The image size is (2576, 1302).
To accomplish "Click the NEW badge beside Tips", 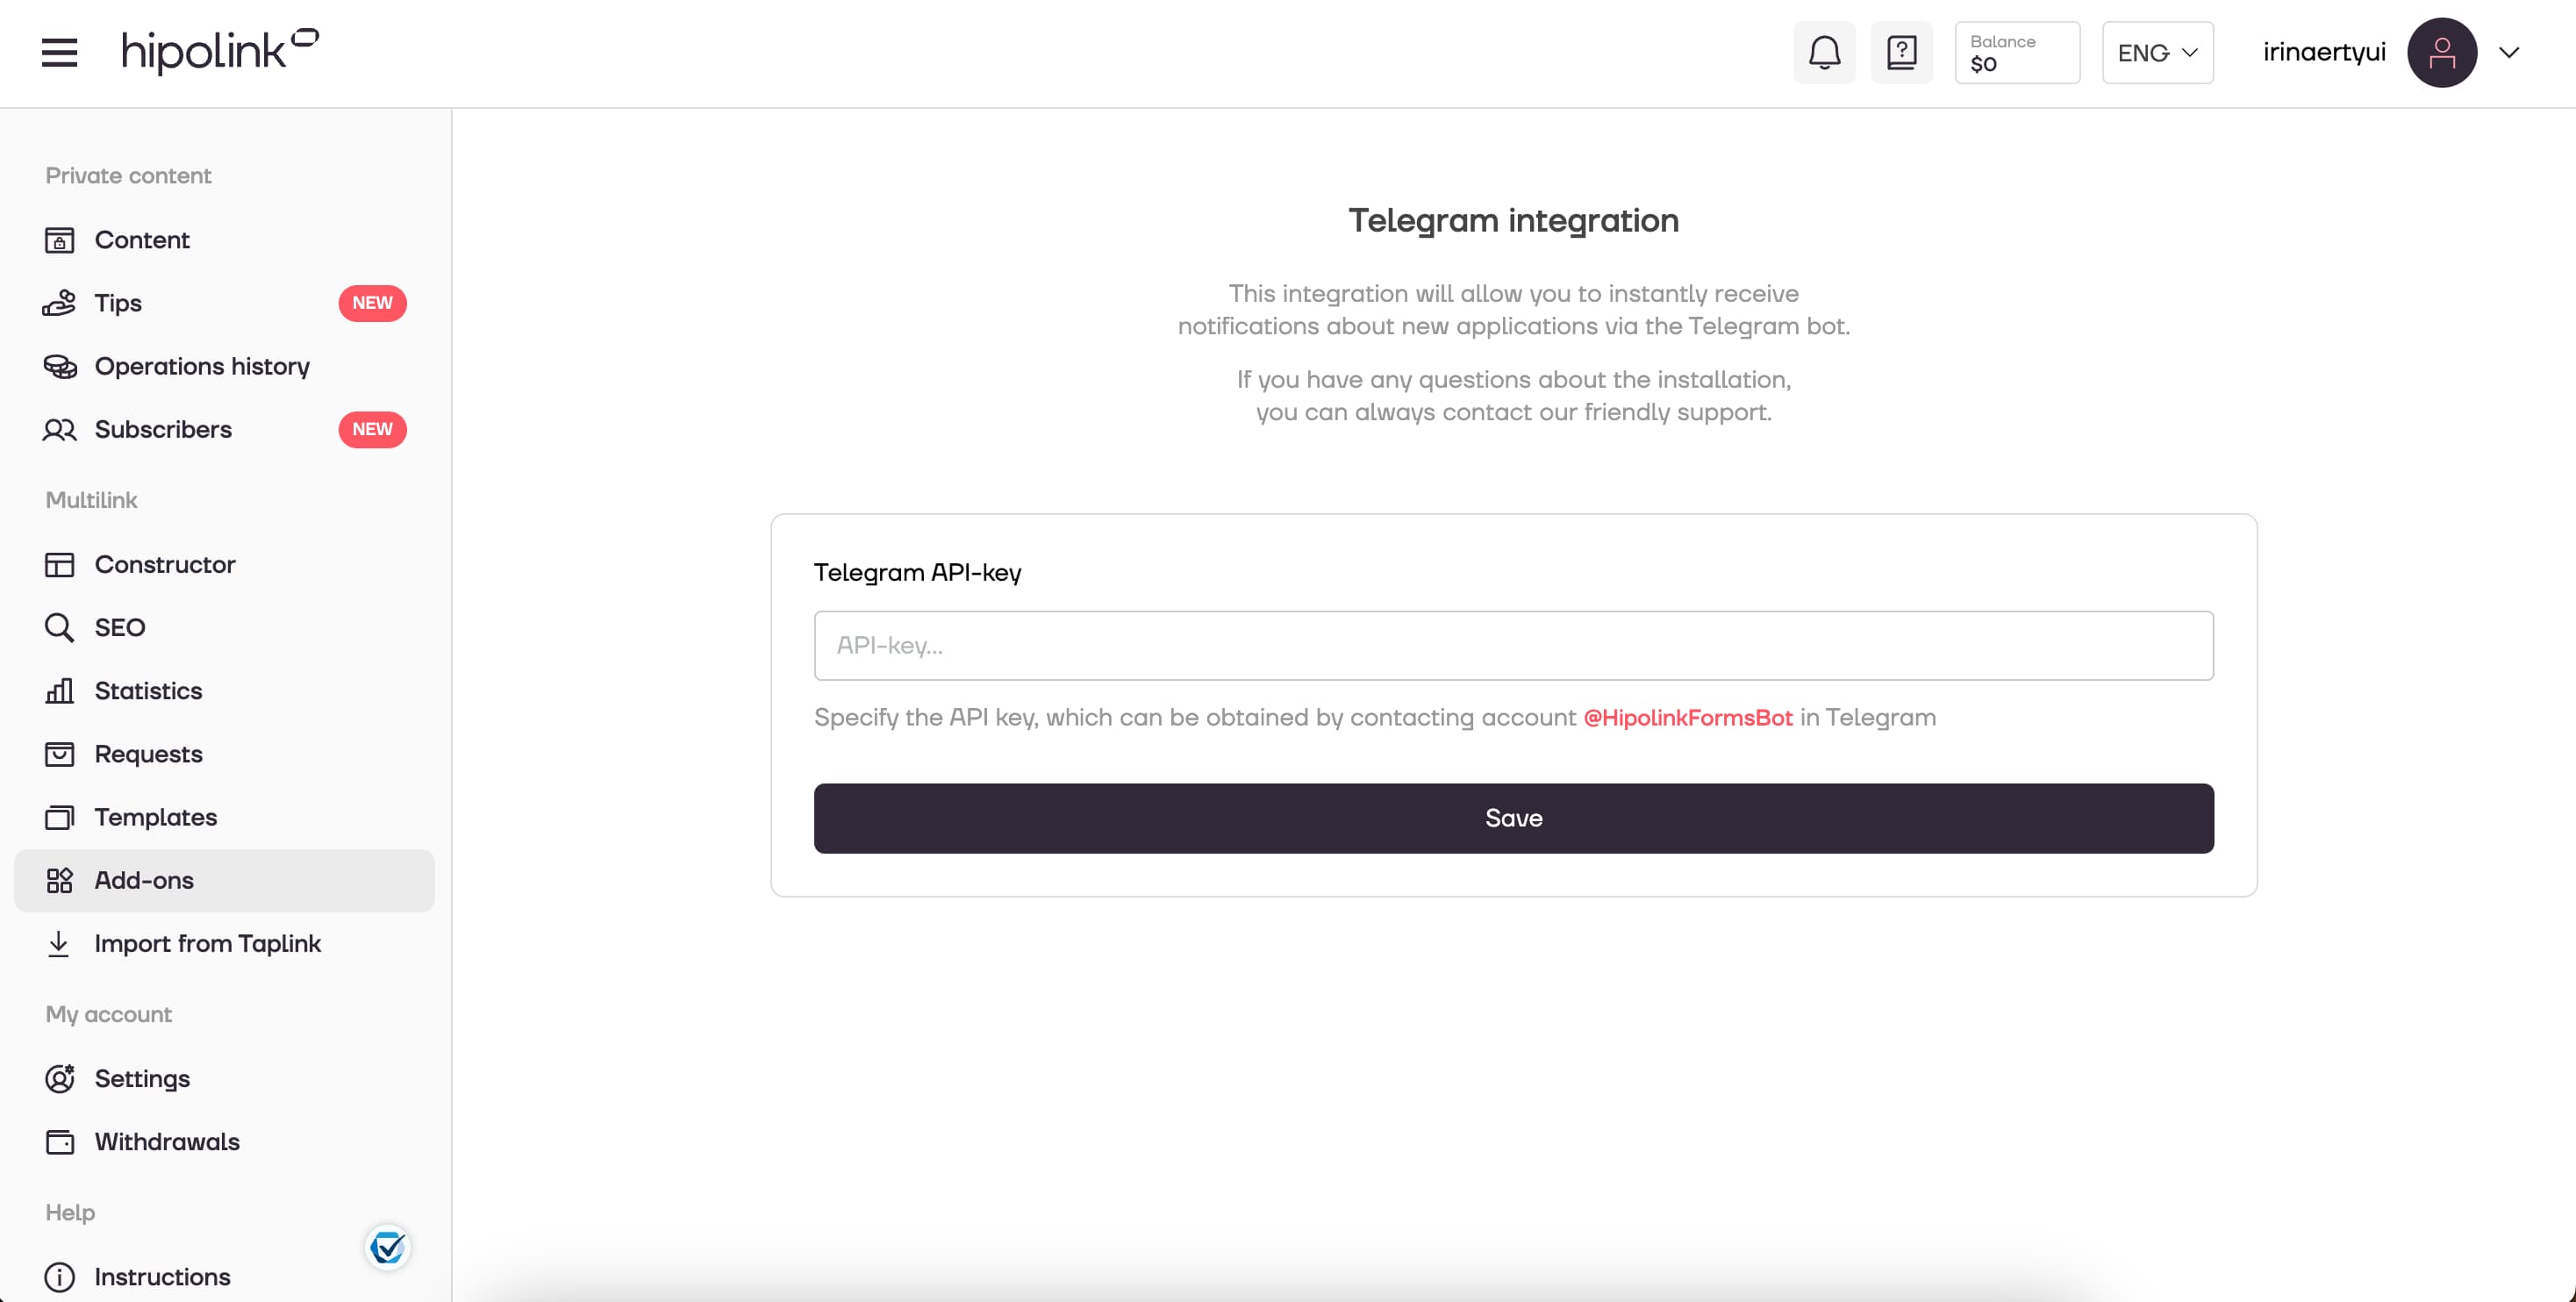I will coord(372,303).
